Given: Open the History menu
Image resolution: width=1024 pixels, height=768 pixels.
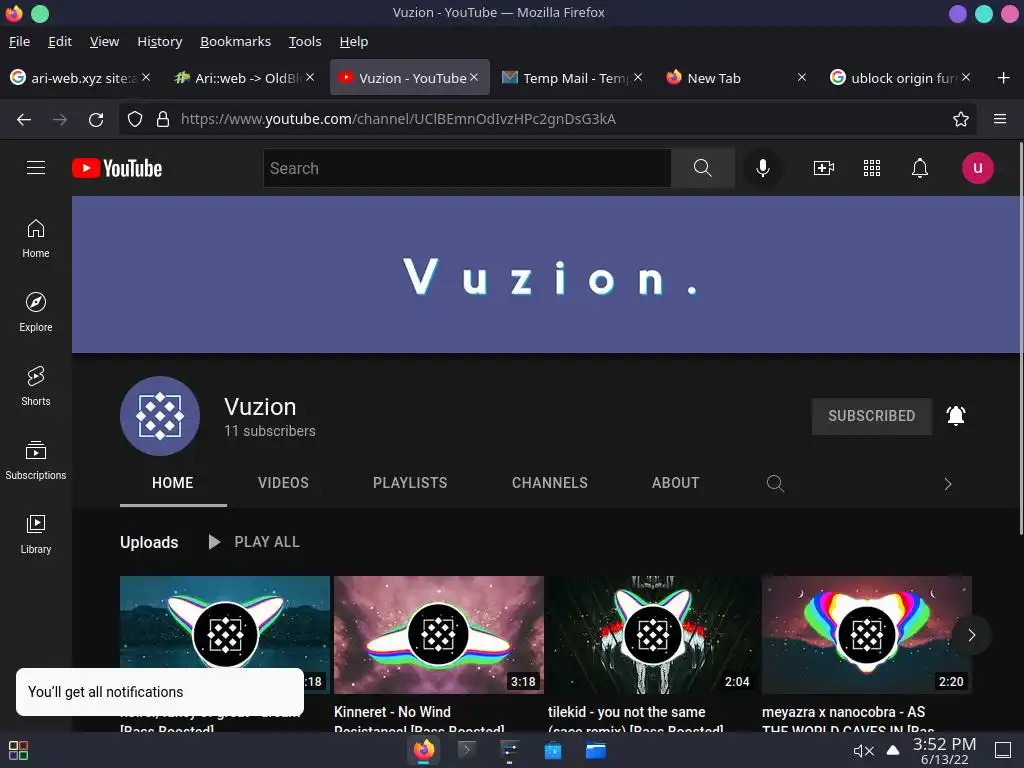Looking at the screenshot, I should (x=159, y=41).
